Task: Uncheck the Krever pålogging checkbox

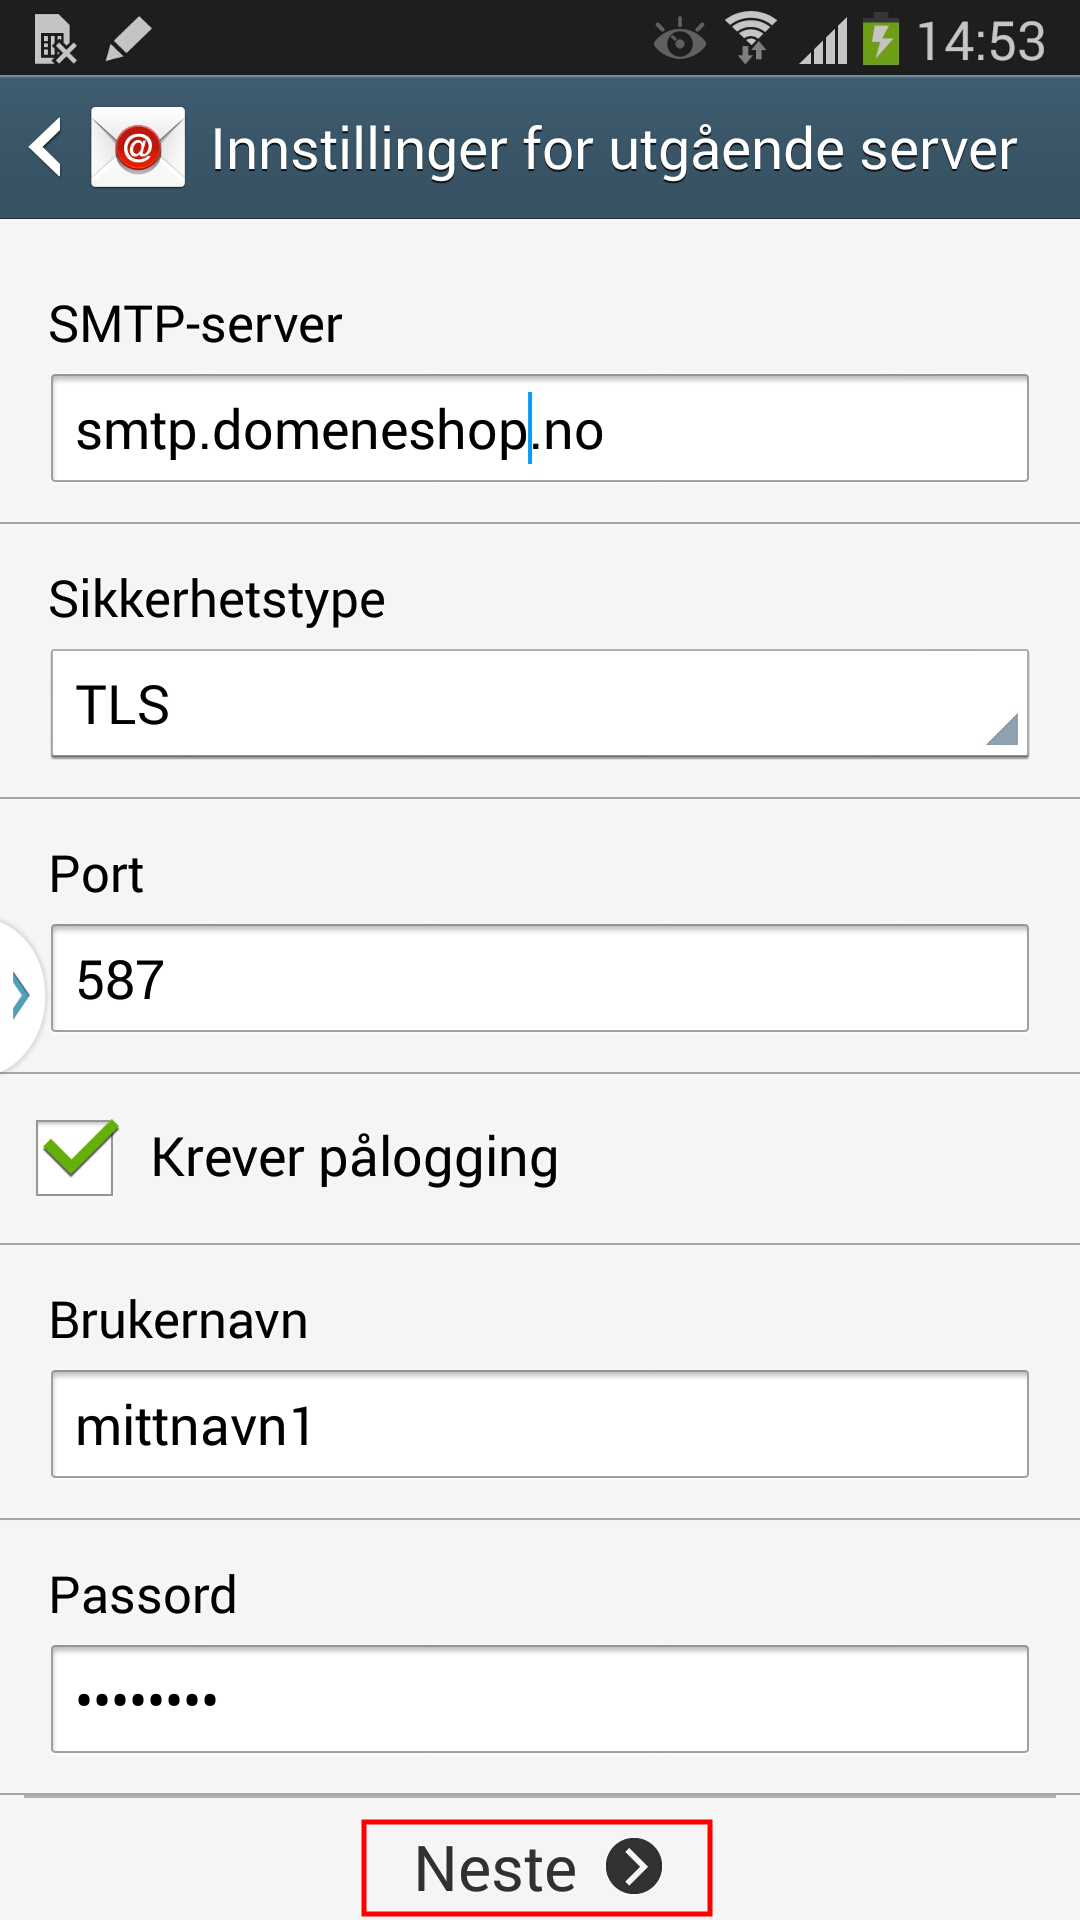Action: tap(76, 1157)
